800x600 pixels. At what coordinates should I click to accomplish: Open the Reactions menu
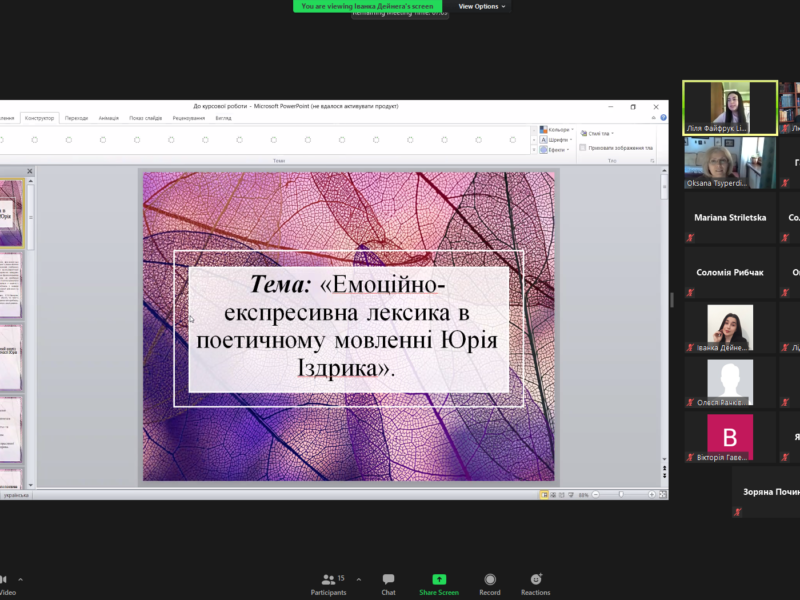click(x=536, y=580)
